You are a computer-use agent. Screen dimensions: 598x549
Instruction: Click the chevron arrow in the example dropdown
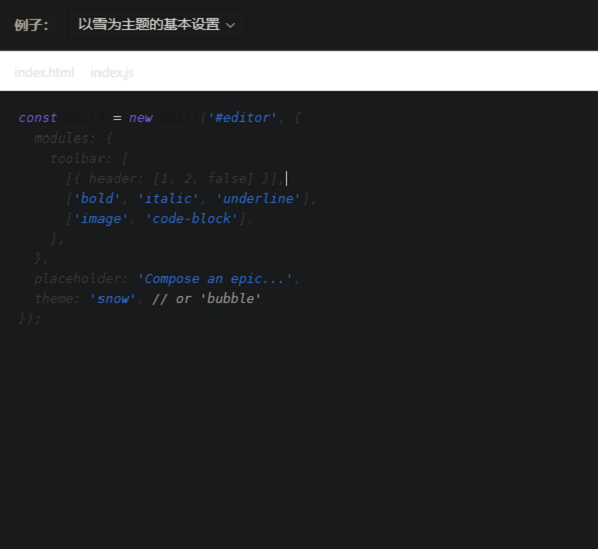tap(230, 25)
